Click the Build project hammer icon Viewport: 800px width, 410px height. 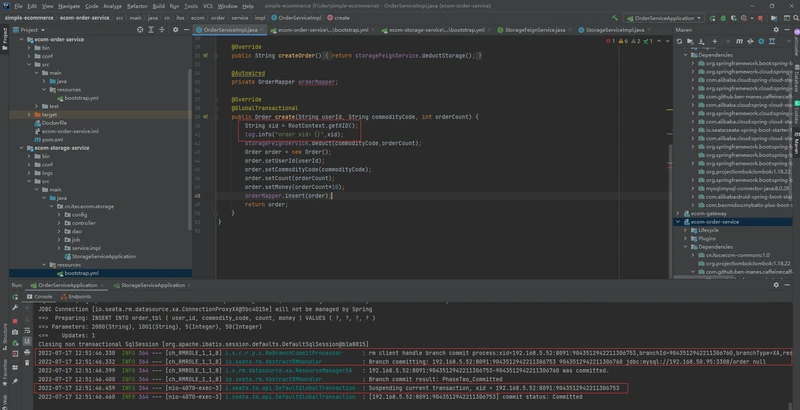(615, 18)
